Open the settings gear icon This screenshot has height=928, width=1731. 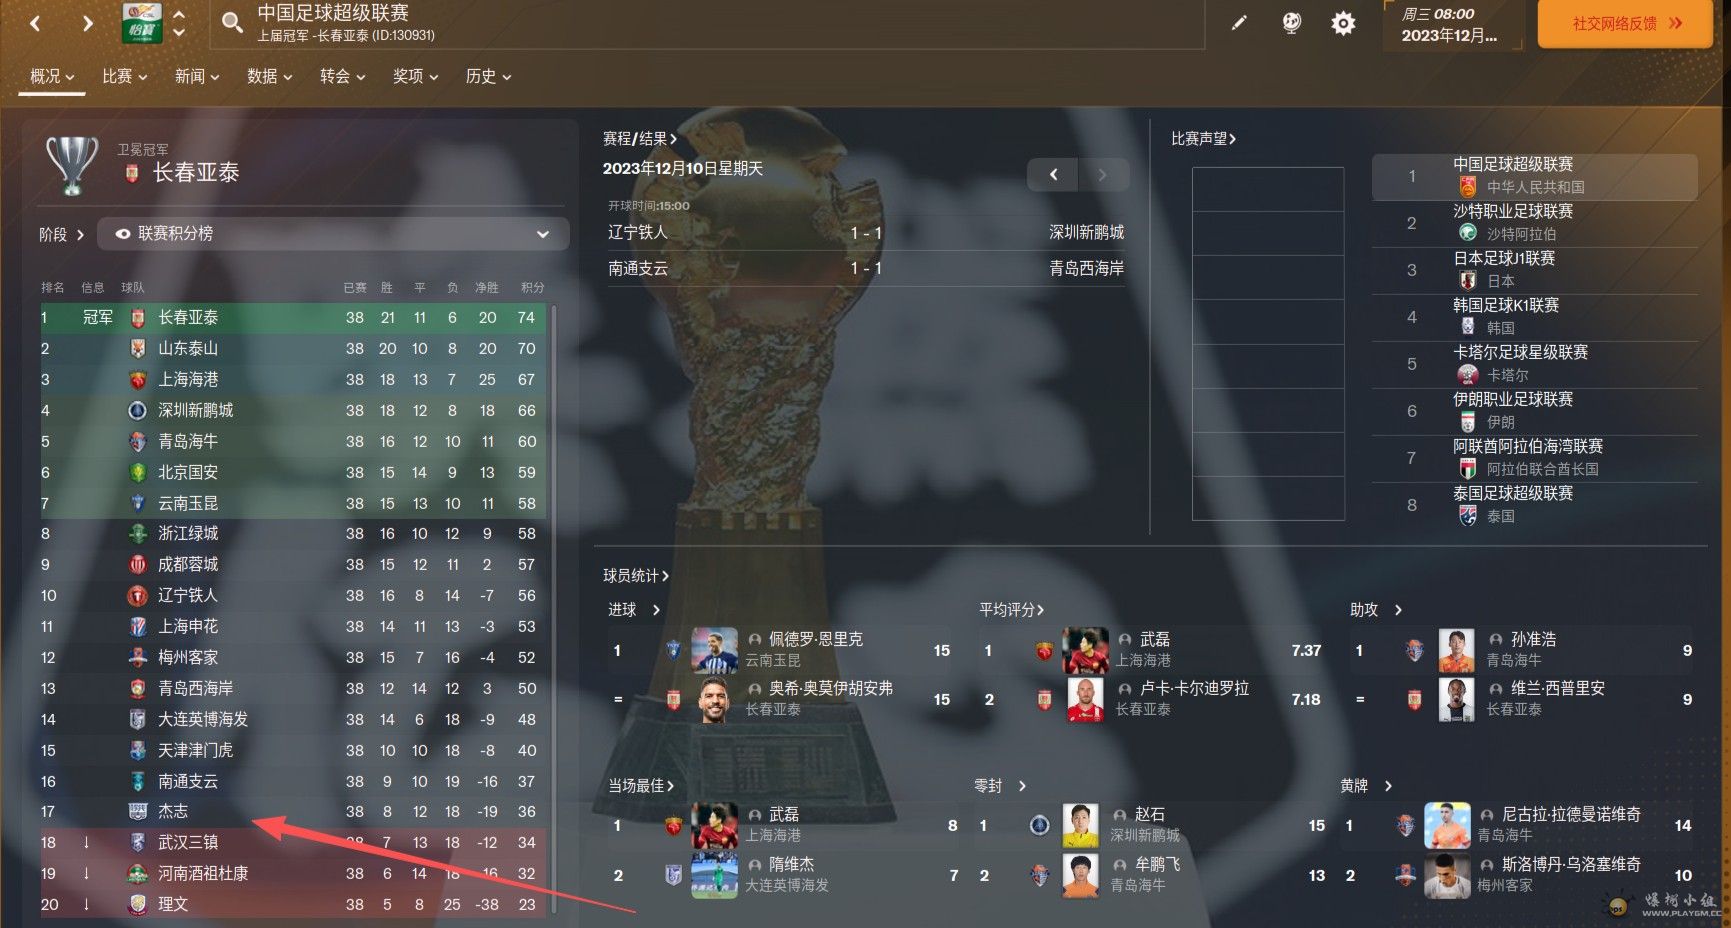click(x=1343, y=23)
